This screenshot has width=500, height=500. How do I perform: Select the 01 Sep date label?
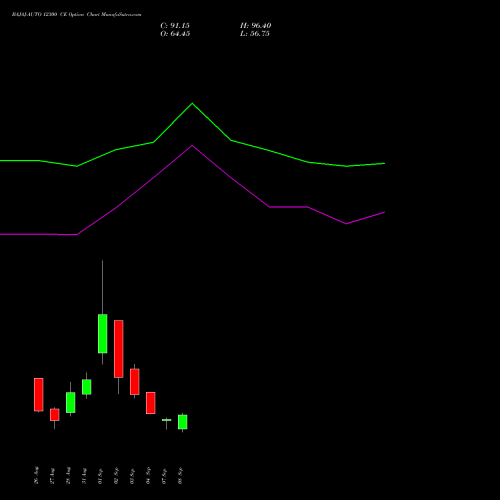click(100, 475)
